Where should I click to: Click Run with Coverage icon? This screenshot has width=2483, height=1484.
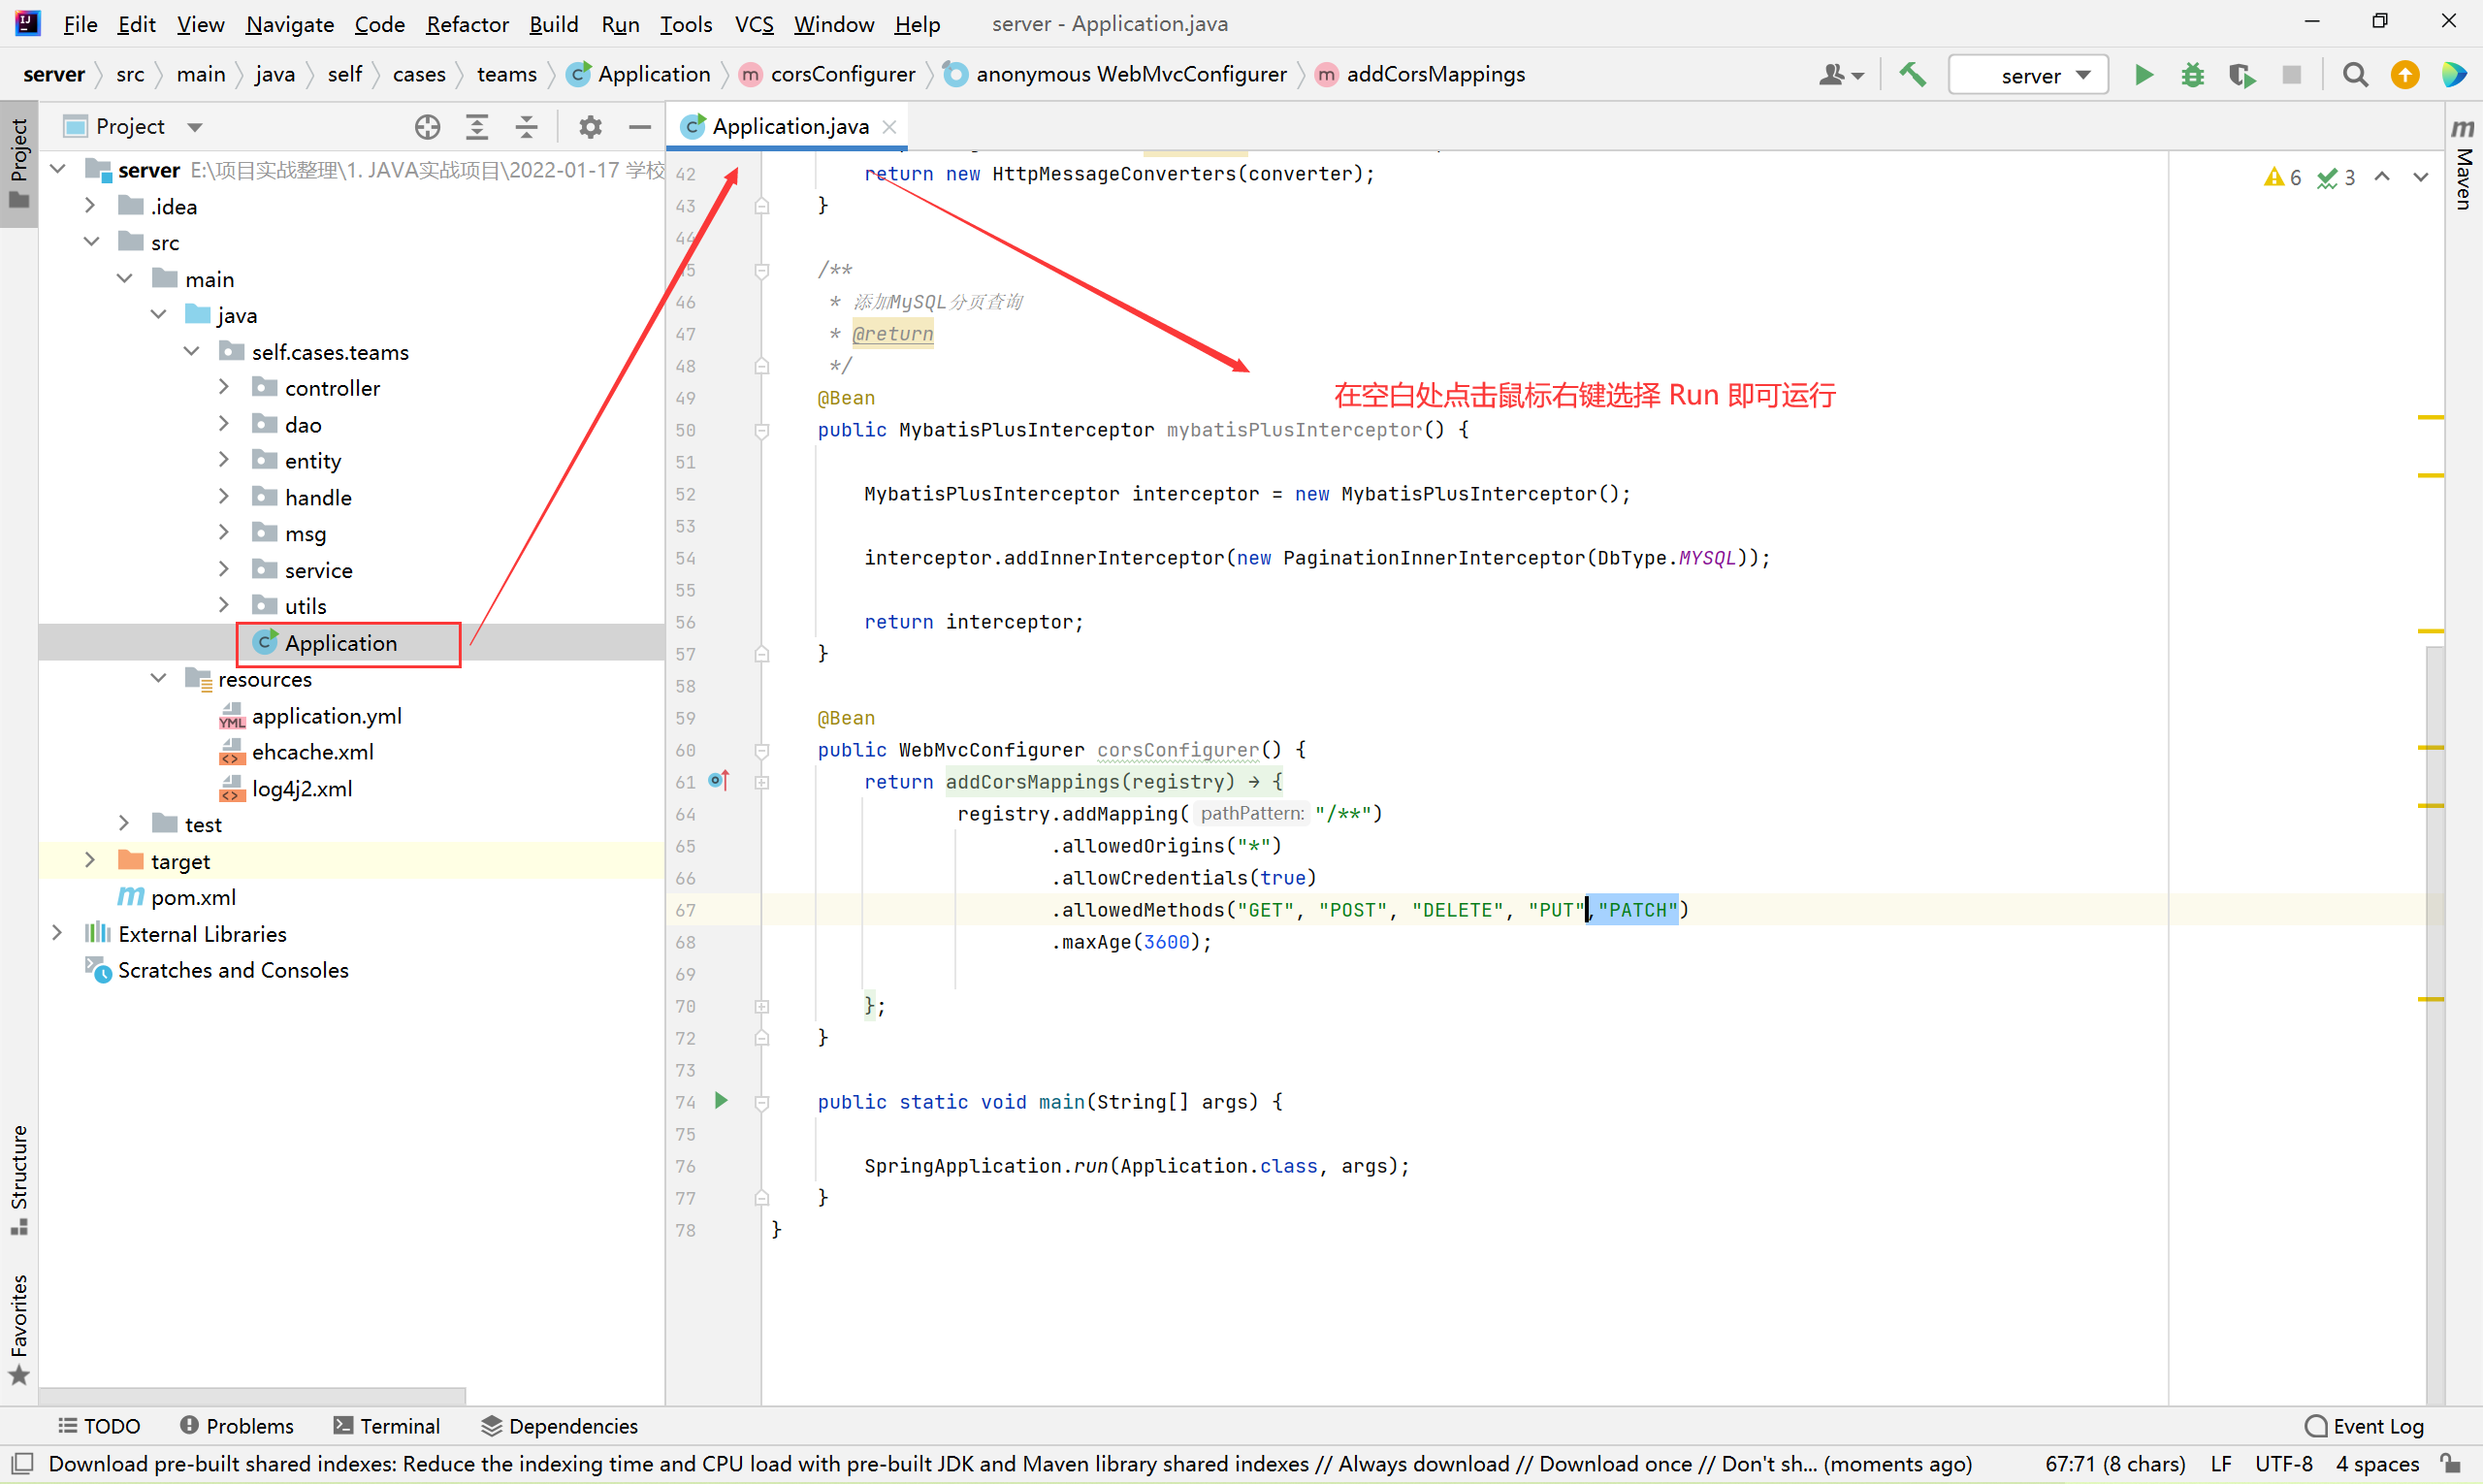coord(2241,75)
